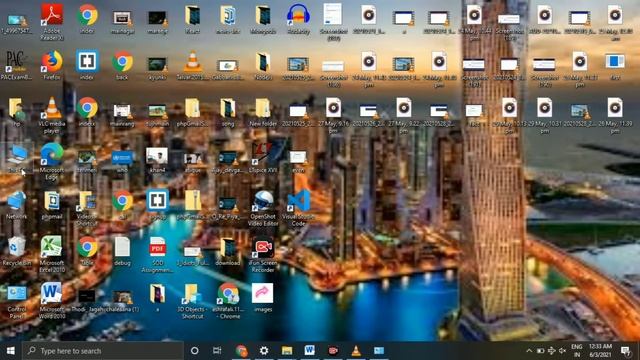Switch to Word in the taskbar
640x360 pixels.
pos(309,351)
